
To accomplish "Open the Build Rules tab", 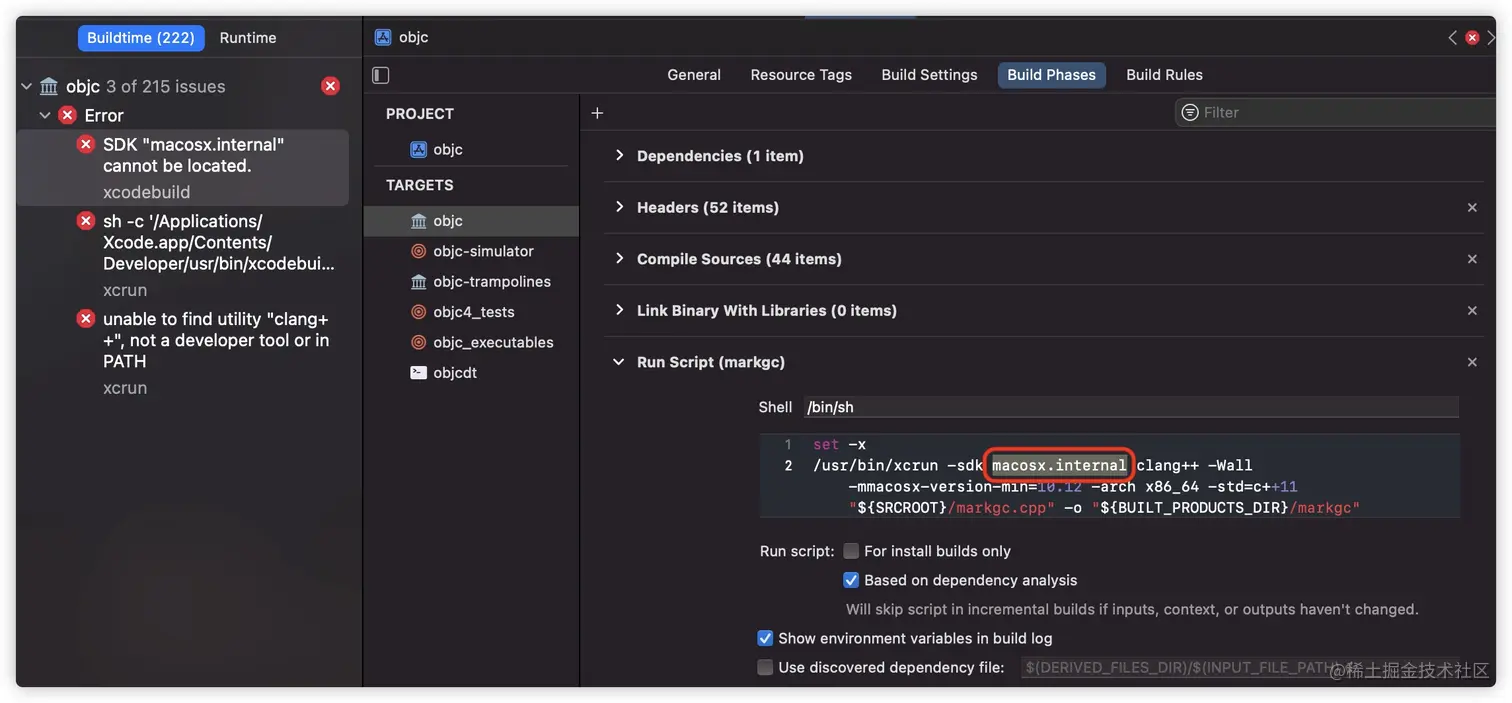I will tap(1164, 75).
